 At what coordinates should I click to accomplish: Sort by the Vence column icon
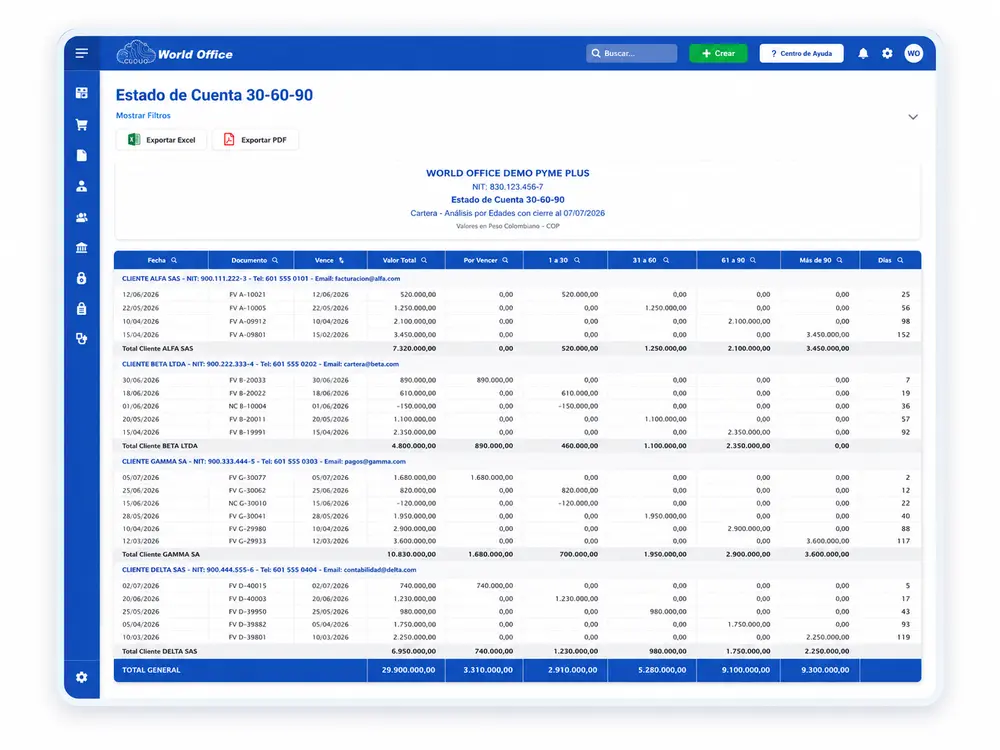coord(341,260)
